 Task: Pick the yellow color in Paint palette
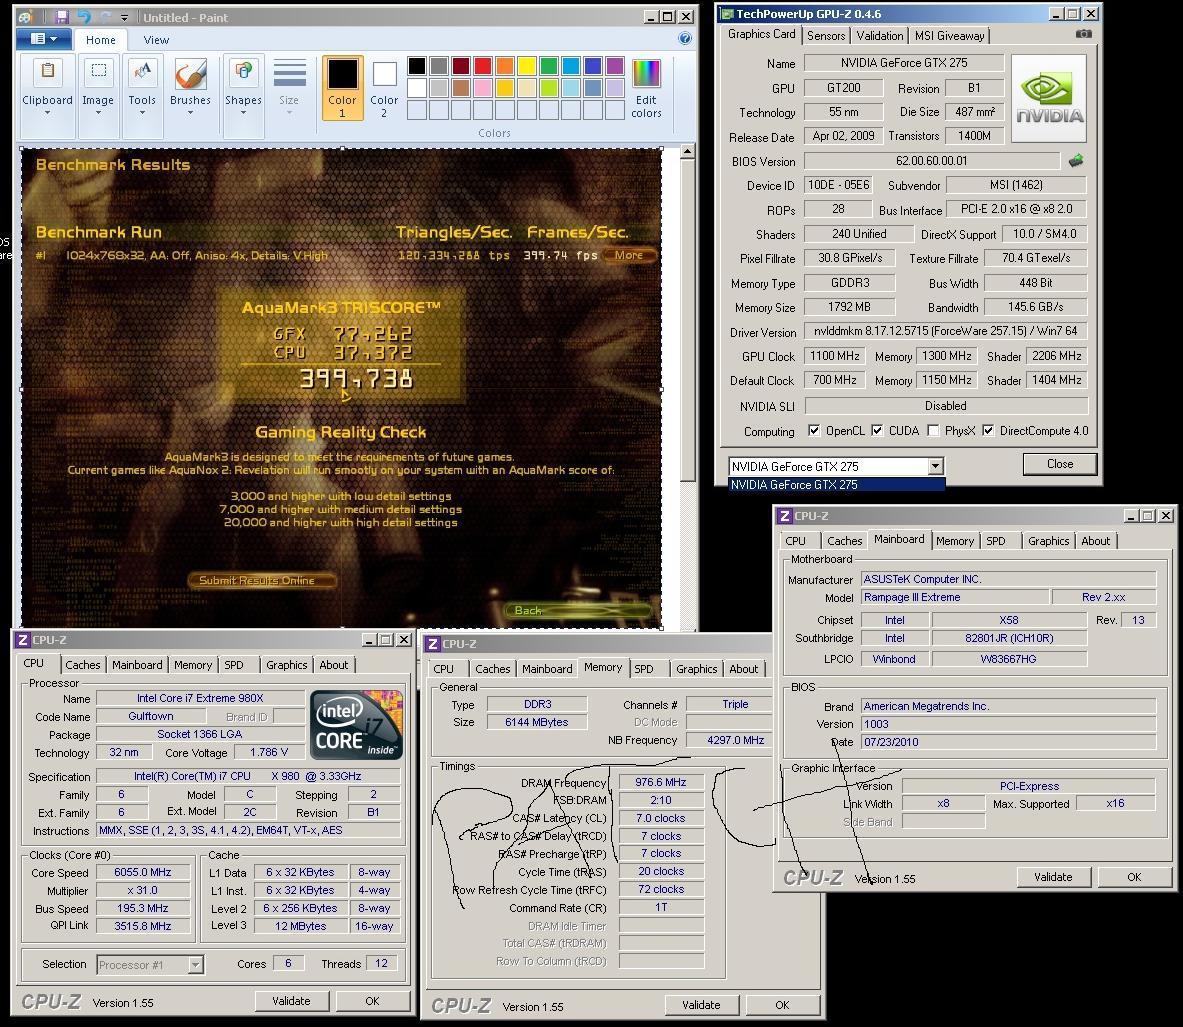tap(527, 66)
